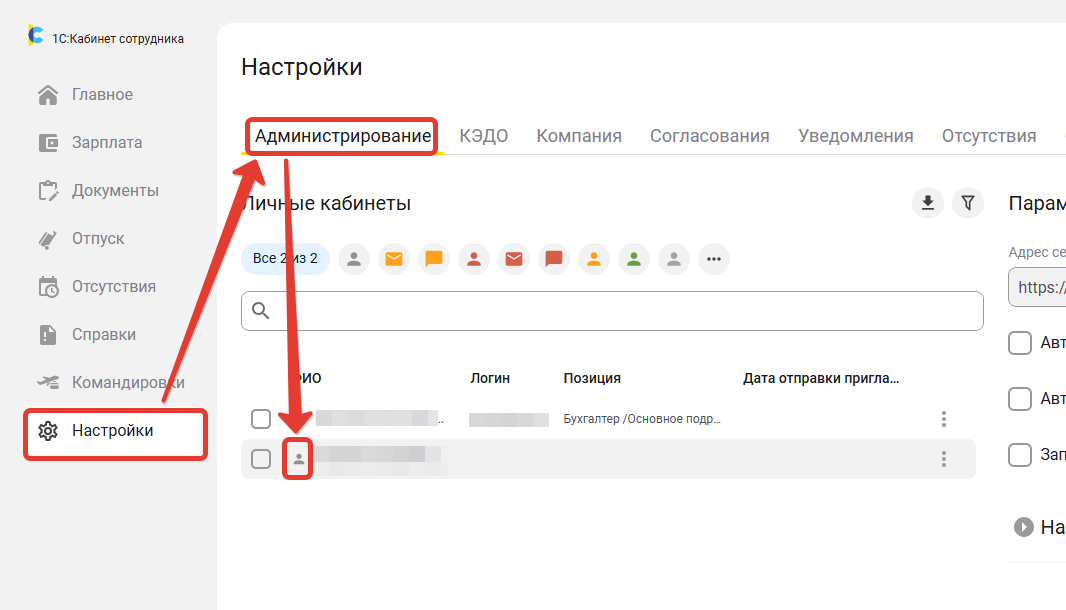Open the filter funnel icon
The width and height of the screenshot is (1066, 610).
coord(967,204)
